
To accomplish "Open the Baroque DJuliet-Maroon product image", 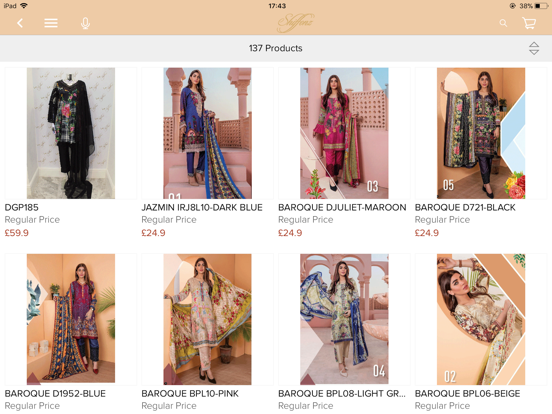I will (344, 133).
